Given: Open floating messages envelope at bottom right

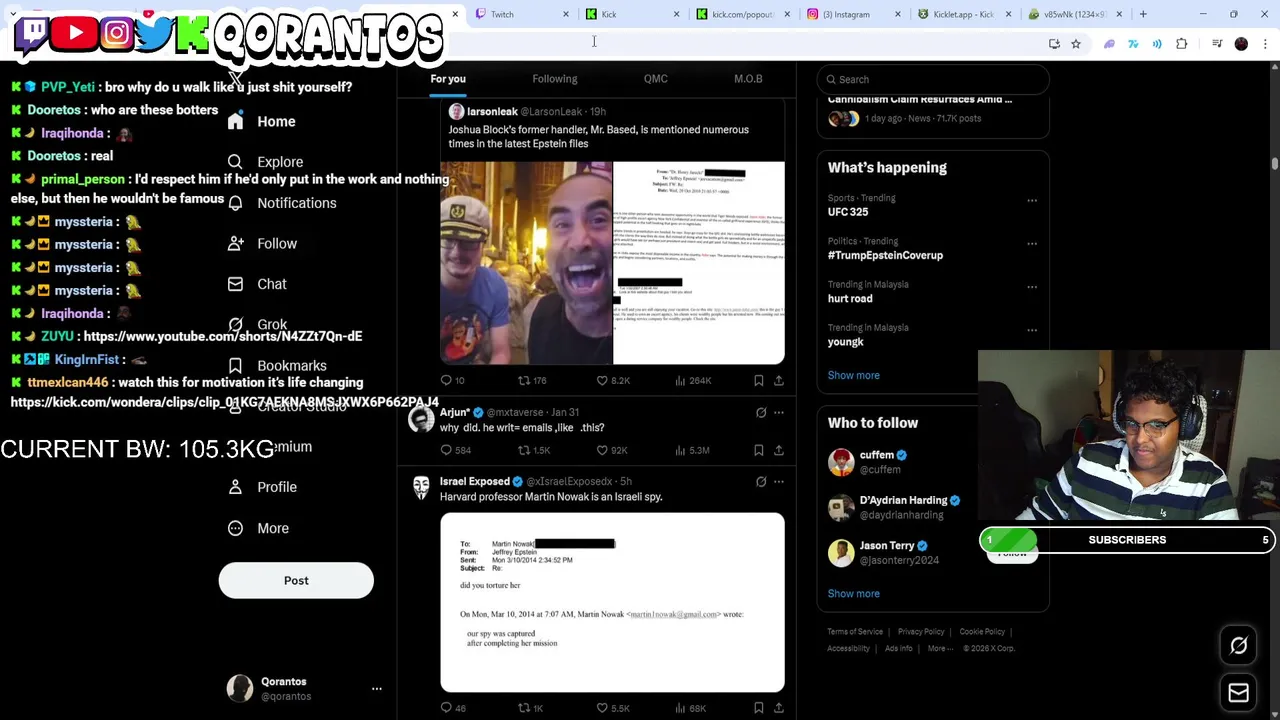Looking at the screenshot, I should tap(1238, 693).
